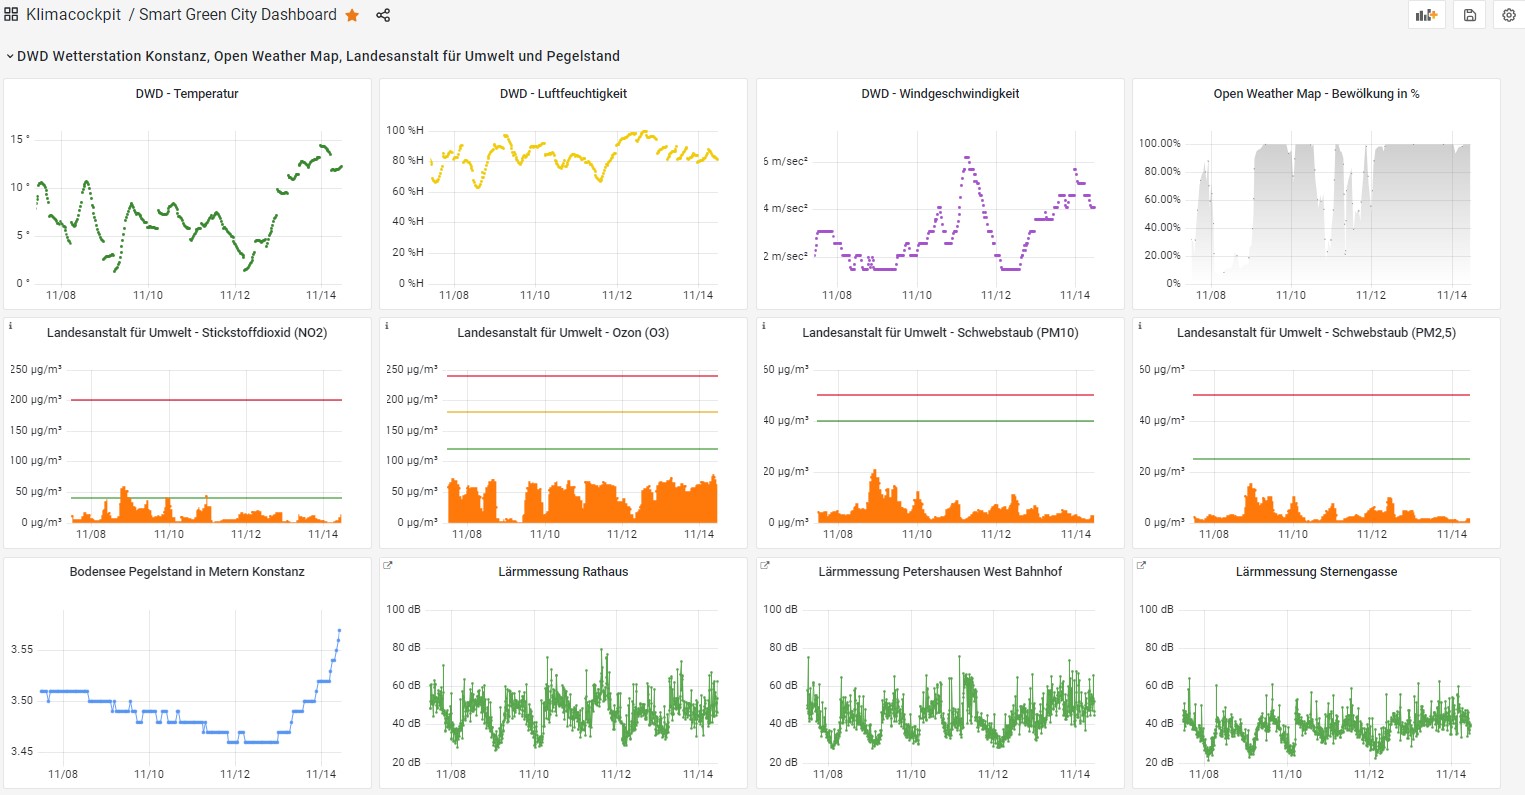The width and height of the screenshot is (1525, 795).
Task: Show info icon on Schwebstaub (PM2,5) panel
Action: click(1140, 326)
